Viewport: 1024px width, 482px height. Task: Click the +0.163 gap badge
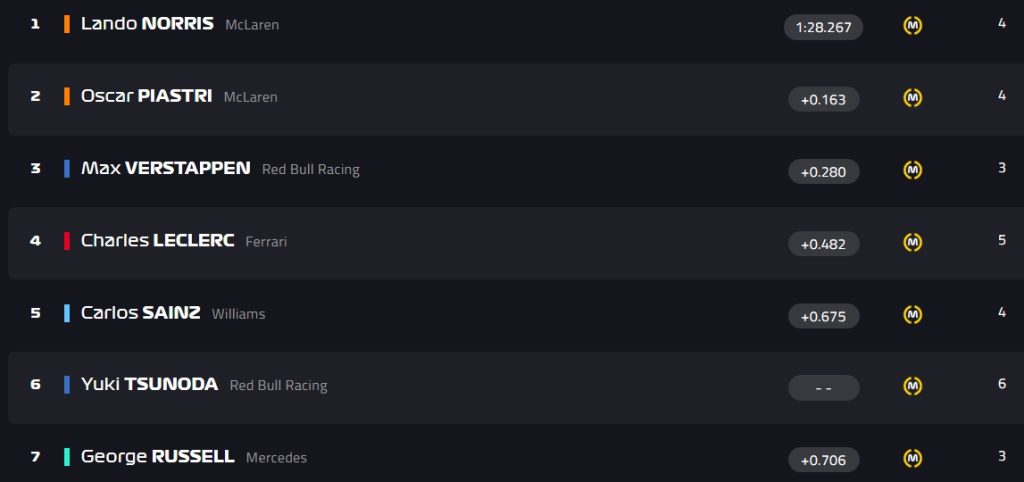pos(824,99)
